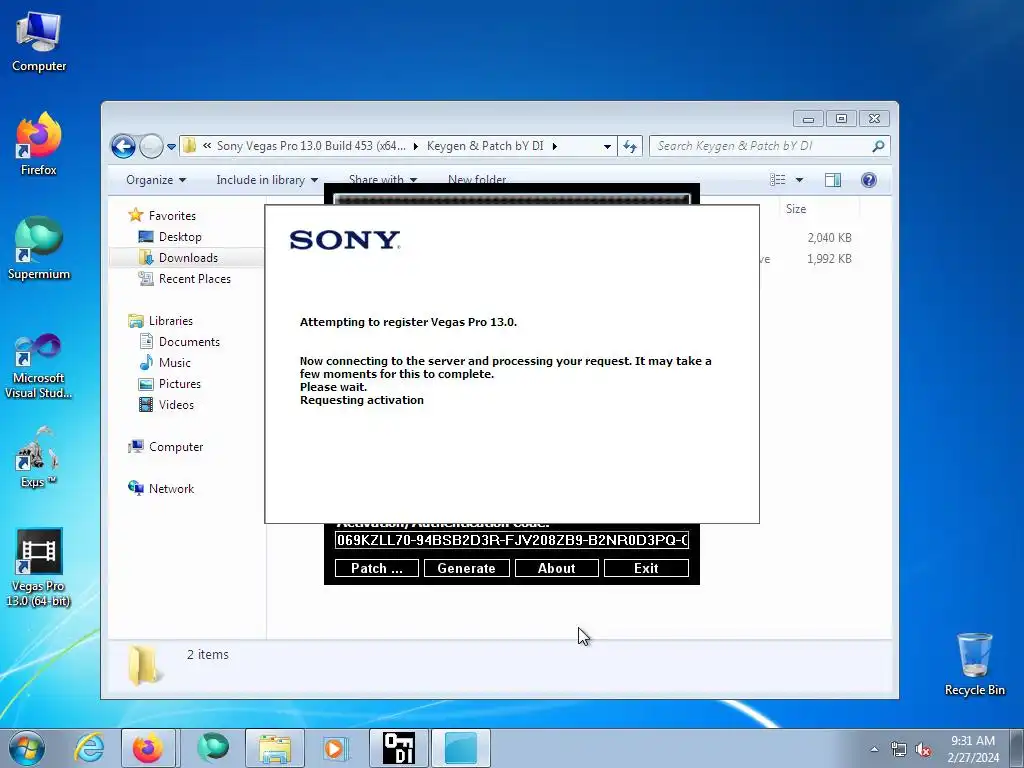Click the Exit button in keygen
The height and width of the screenshot is (768, 1024).
click(x=646, y=568)
